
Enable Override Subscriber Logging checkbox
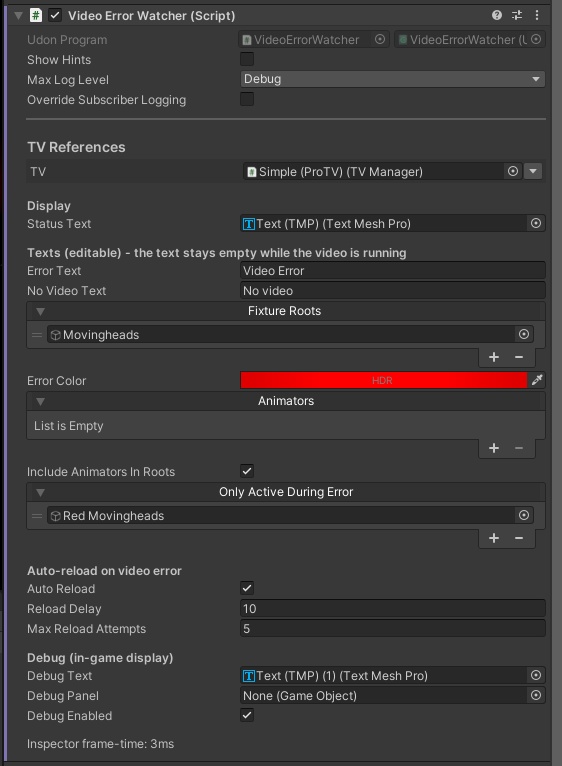pyautogui.click(x=247, y=99)
